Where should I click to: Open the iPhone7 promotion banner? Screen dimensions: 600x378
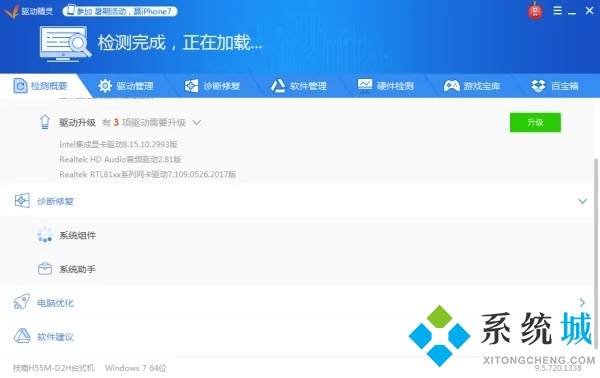[120, 11]
